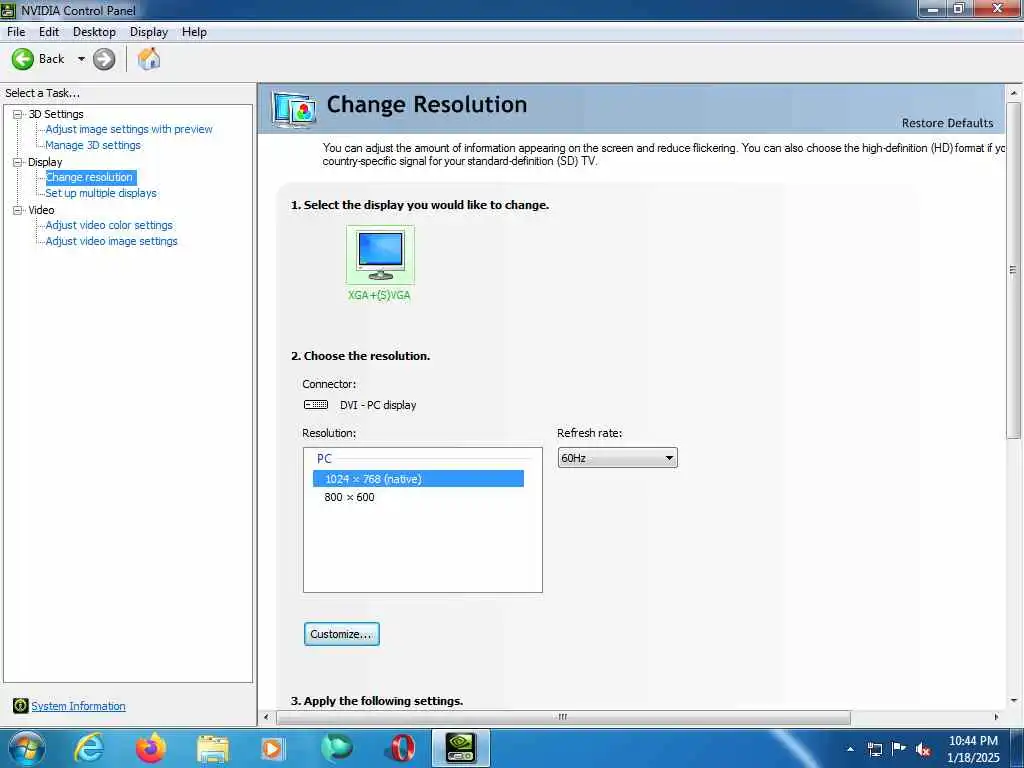Click the muted volume tray icon

pyautogui.click(x=923, y=749)
